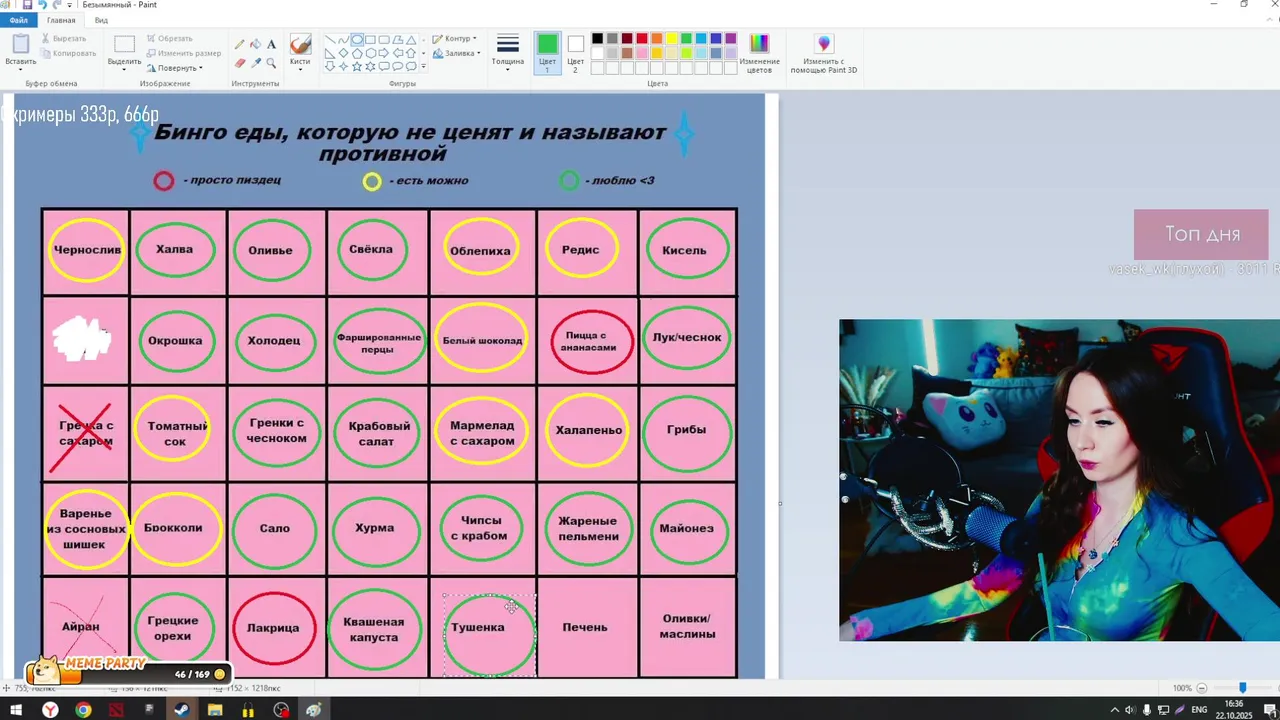Open the Контур outline dropdown
The image size is (1280, 720).
(454, 39)
